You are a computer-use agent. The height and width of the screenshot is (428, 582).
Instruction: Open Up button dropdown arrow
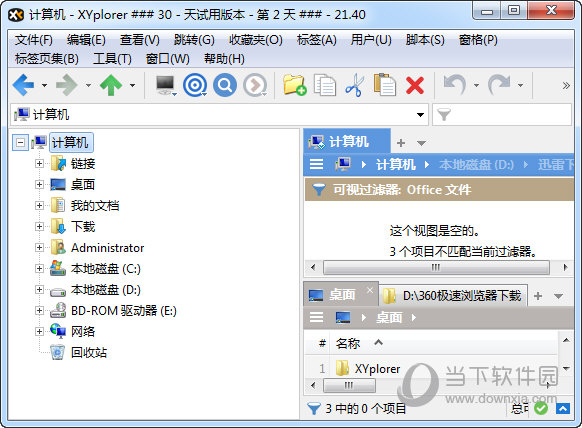pyautogui.click(x=133, y=85)
